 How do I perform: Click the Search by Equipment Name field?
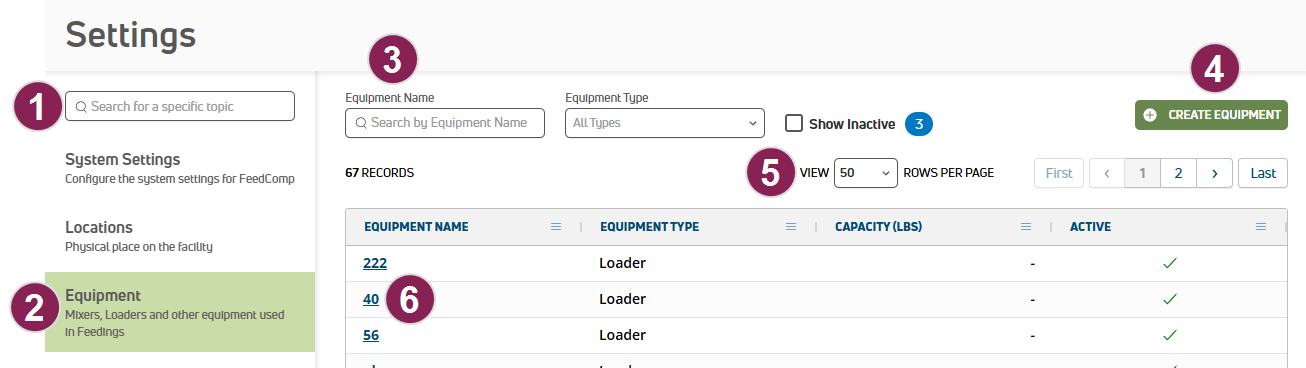445,123
